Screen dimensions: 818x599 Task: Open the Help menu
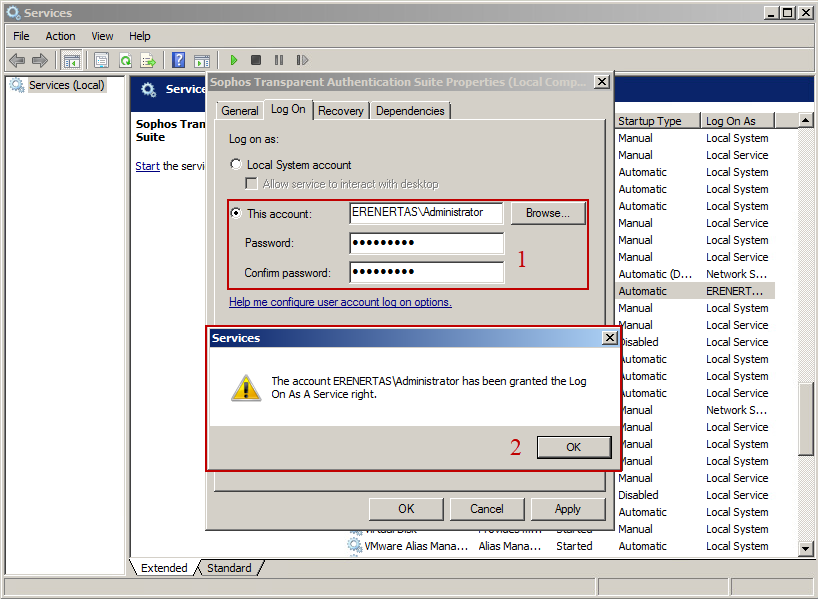click(x=140, y=36)
